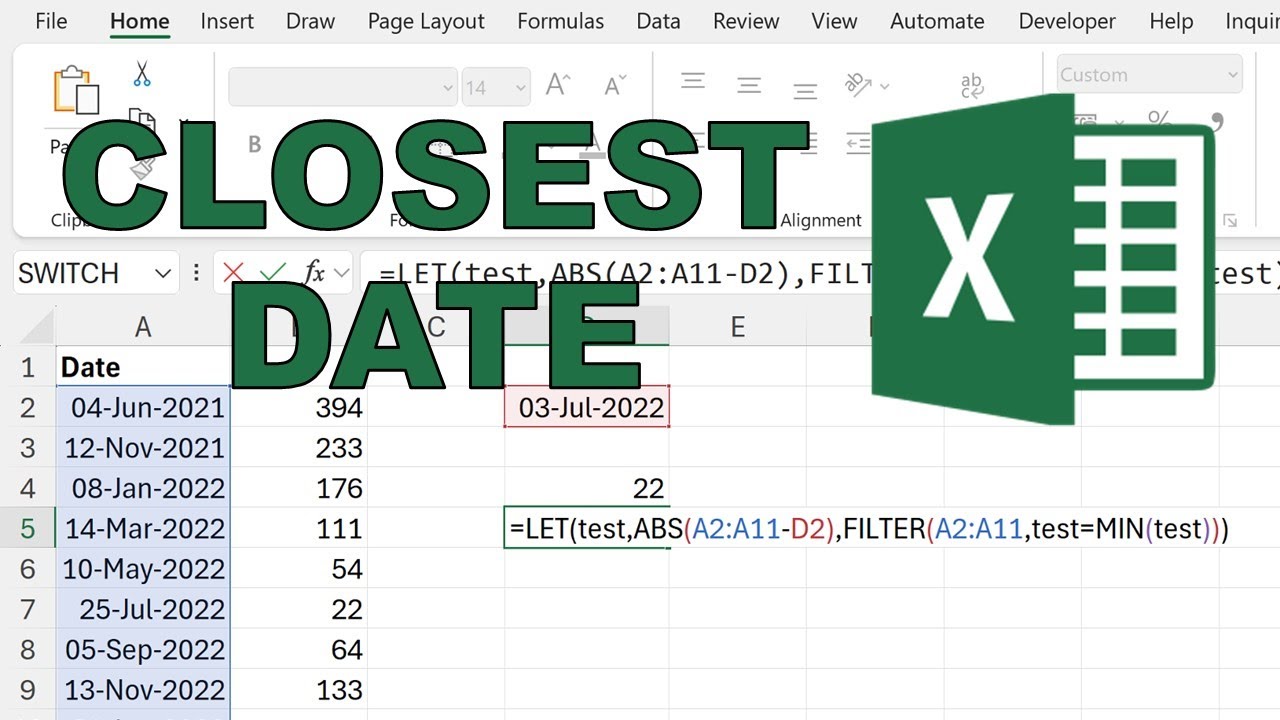Select cell with 25-Jul-2022
The image size is (1280, 720).
coord(143,609)
